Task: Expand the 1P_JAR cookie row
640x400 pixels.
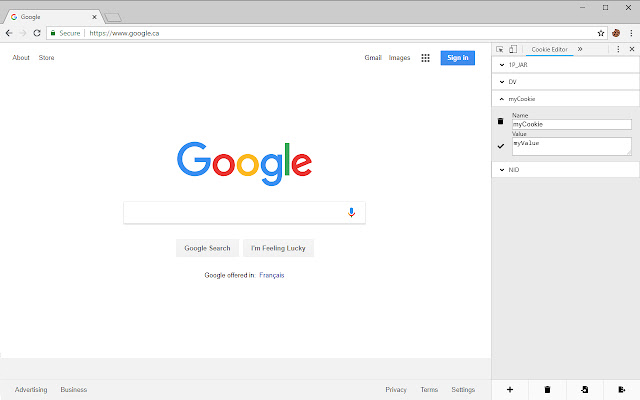Action: pyautogui.click(x=566, y=65)
